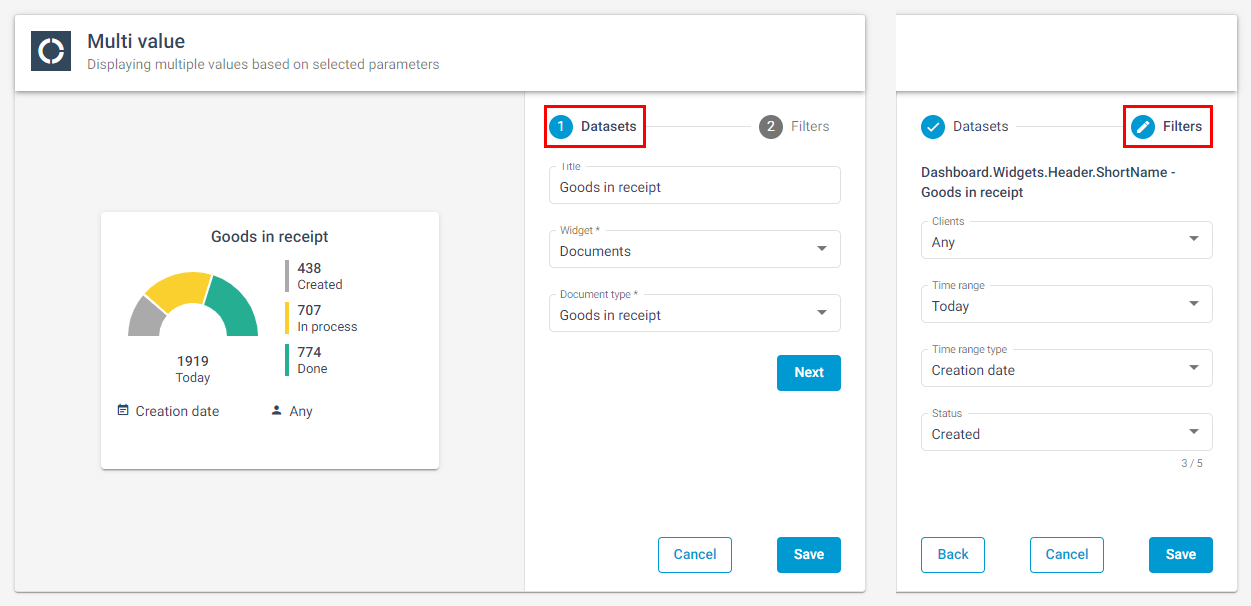The image size is (1251, 606).
Task: Click the yellow In process gauge segment
Action: [177, 287]
